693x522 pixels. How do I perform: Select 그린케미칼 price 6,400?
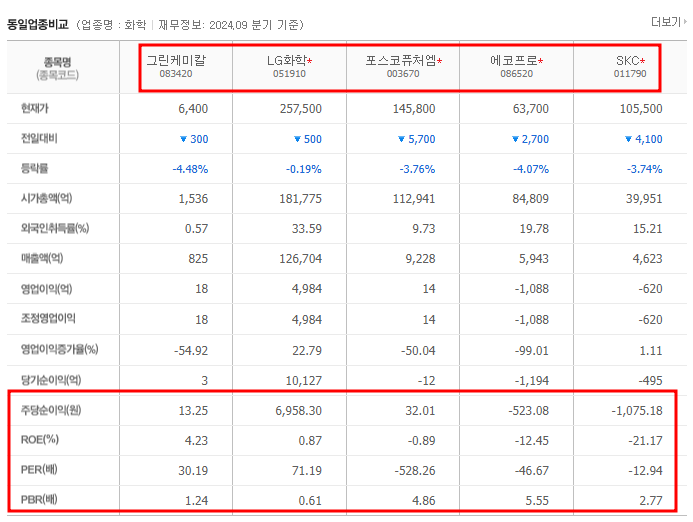(x=193, y=109)
